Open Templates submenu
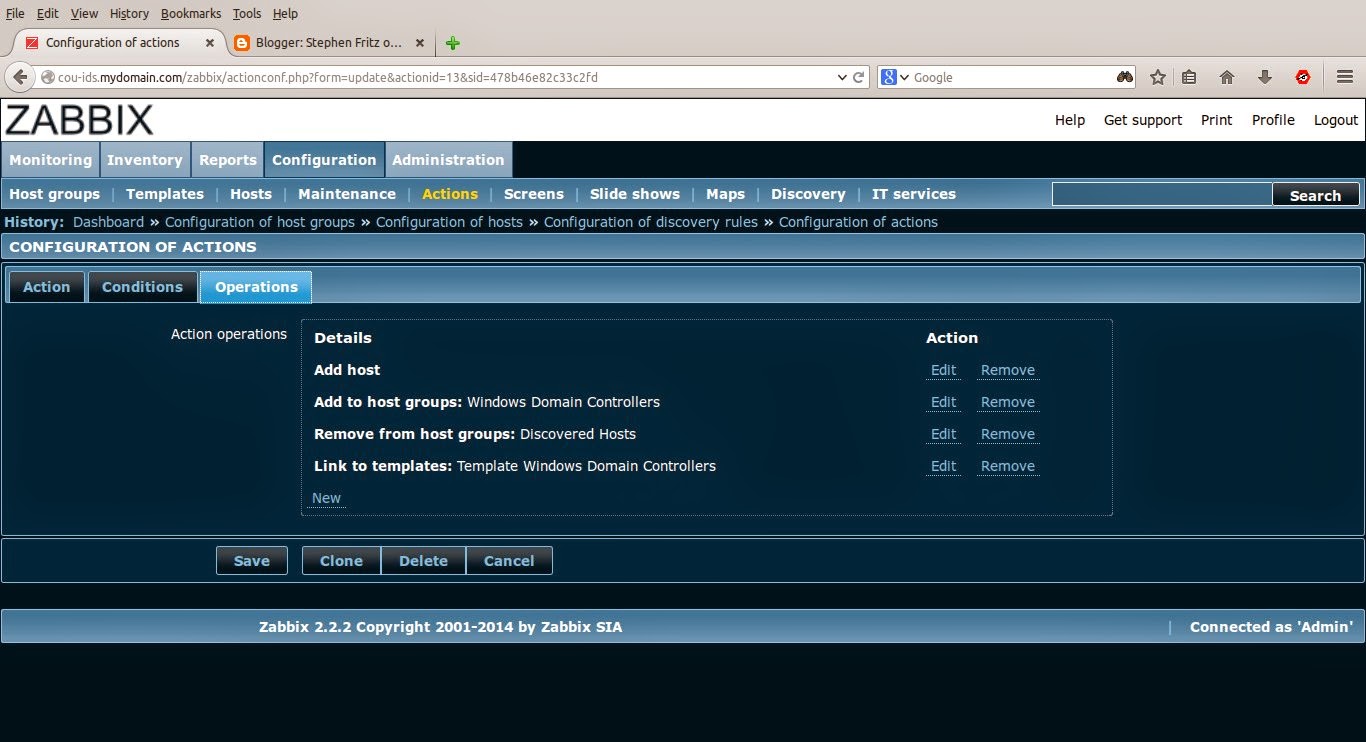 (x=165, y=194)
